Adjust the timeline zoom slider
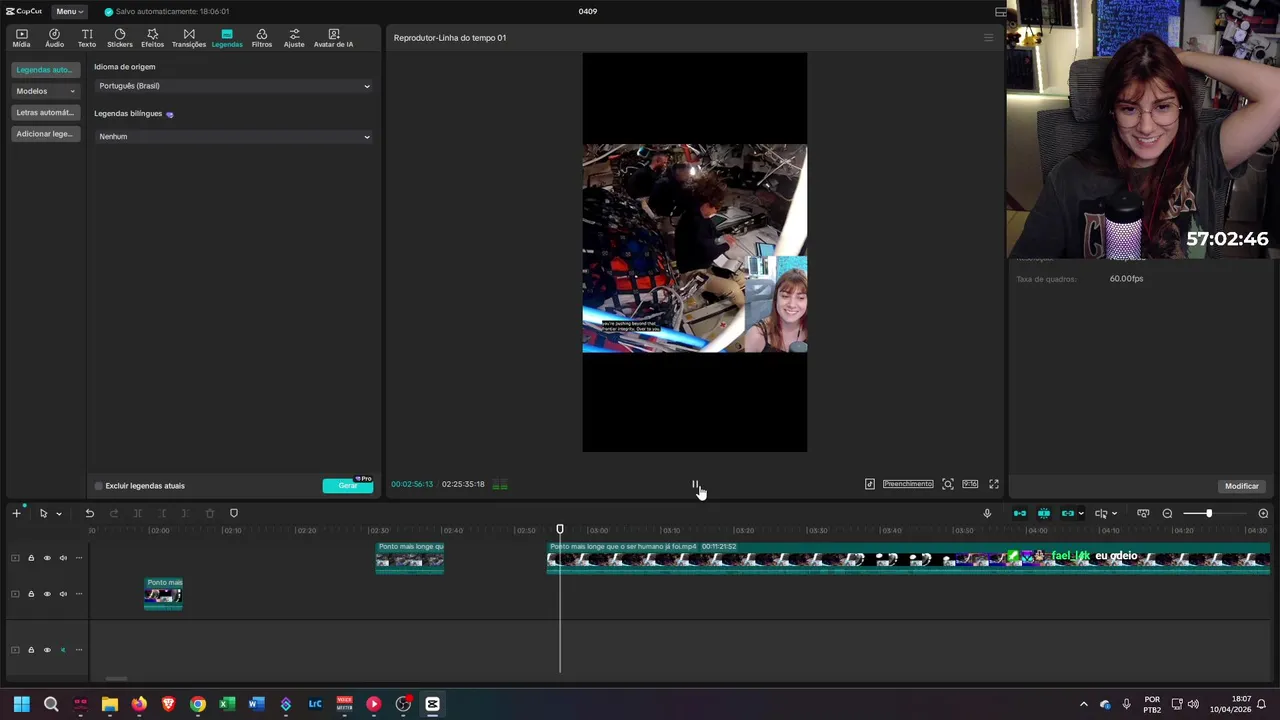 [x=1209, y=513]
